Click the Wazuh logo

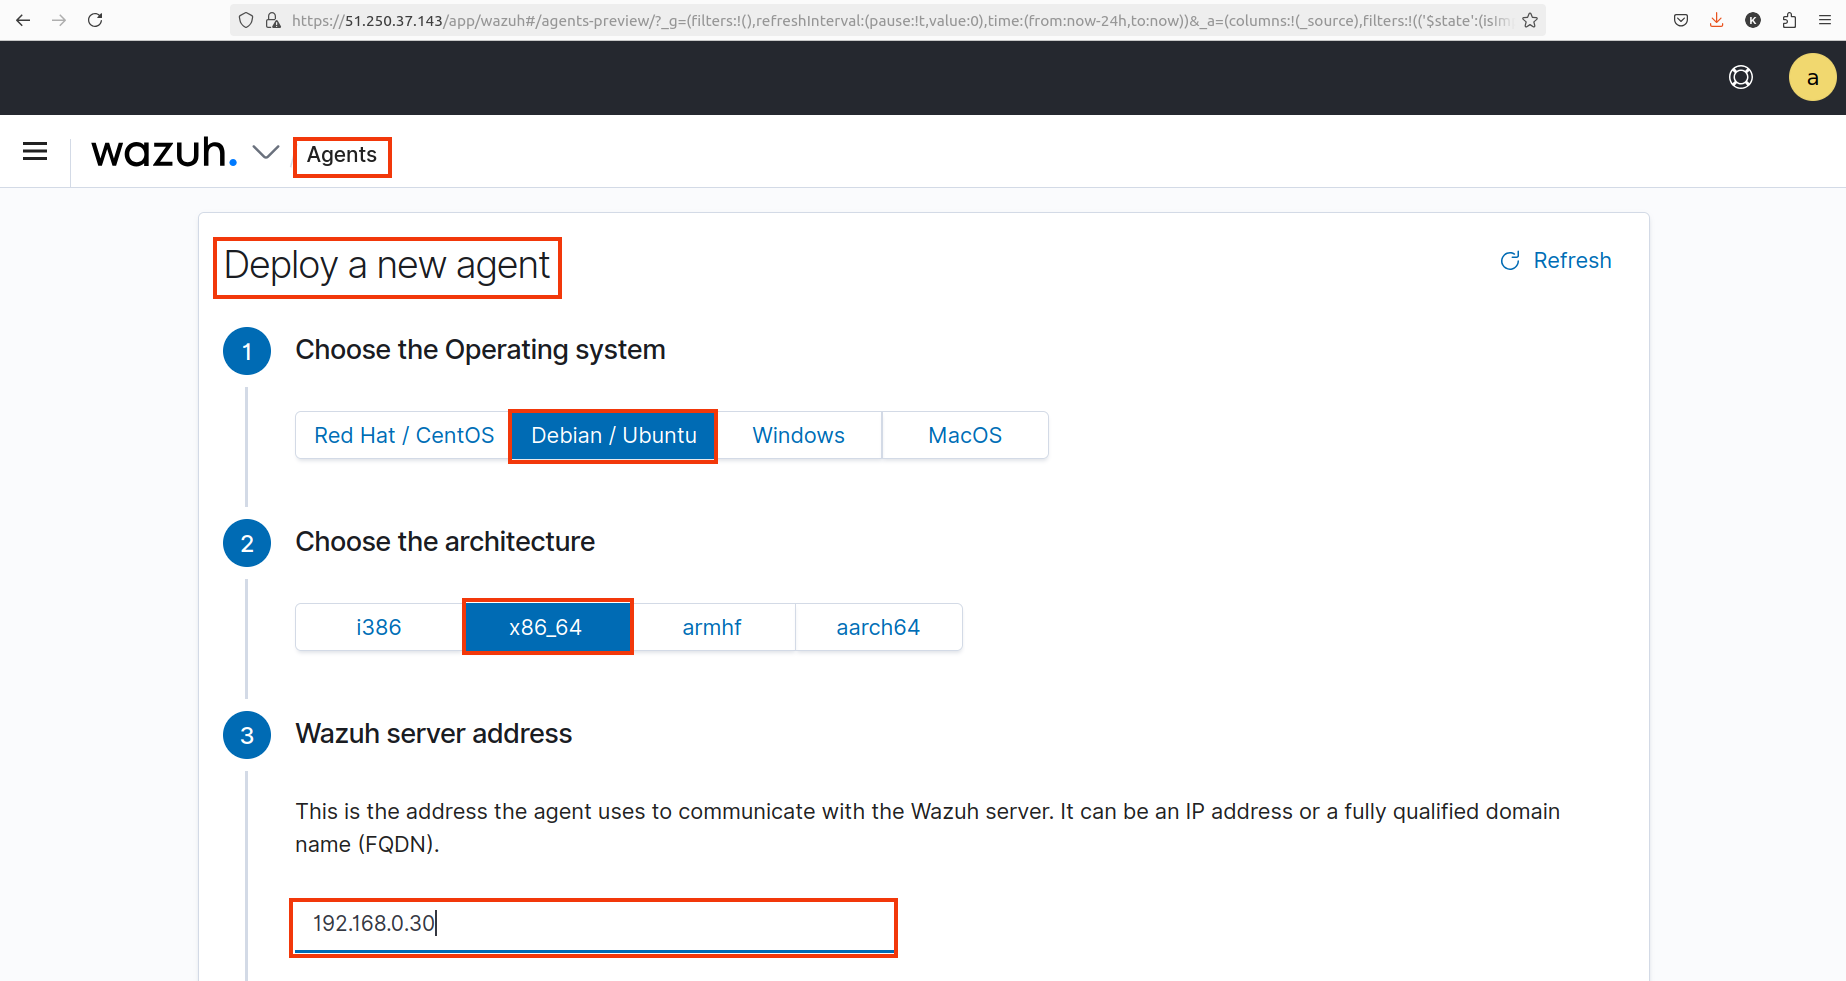pyautogui.click(x=164, y=152)
